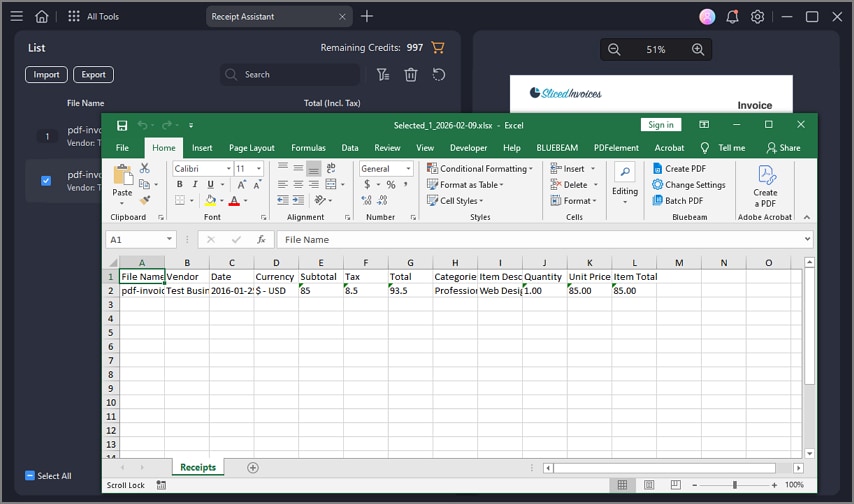This screenshot has width=854, height=504.
Task: Open a new tab with plus icon
Action: (x=367, y=16)
